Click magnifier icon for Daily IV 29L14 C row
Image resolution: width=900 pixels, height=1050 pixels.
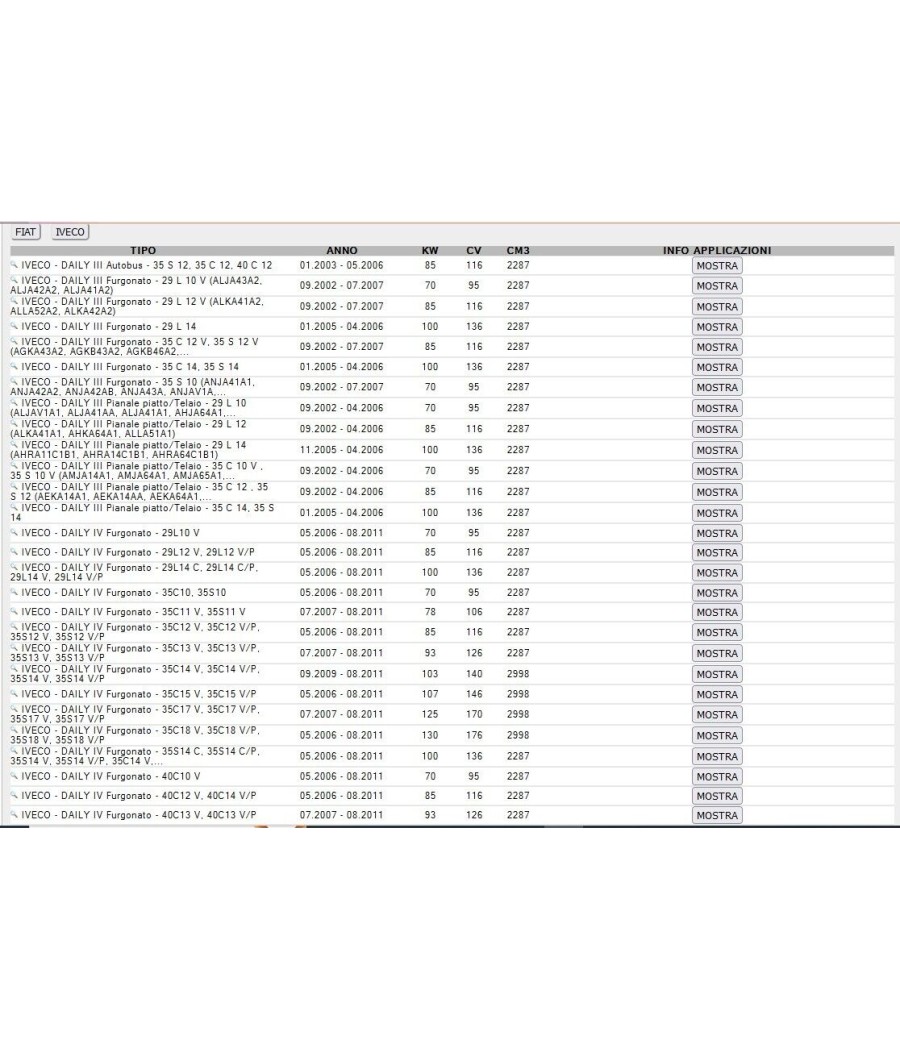pos(14,567)
